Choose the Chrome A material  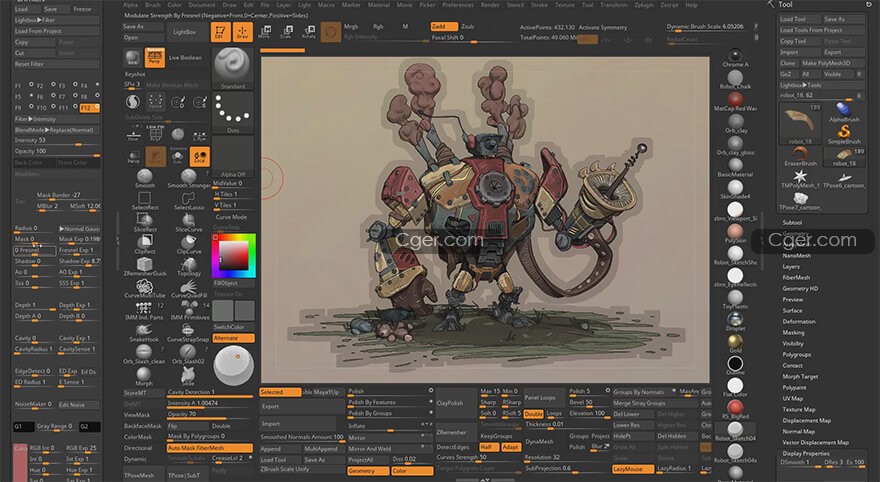(735, 58)
